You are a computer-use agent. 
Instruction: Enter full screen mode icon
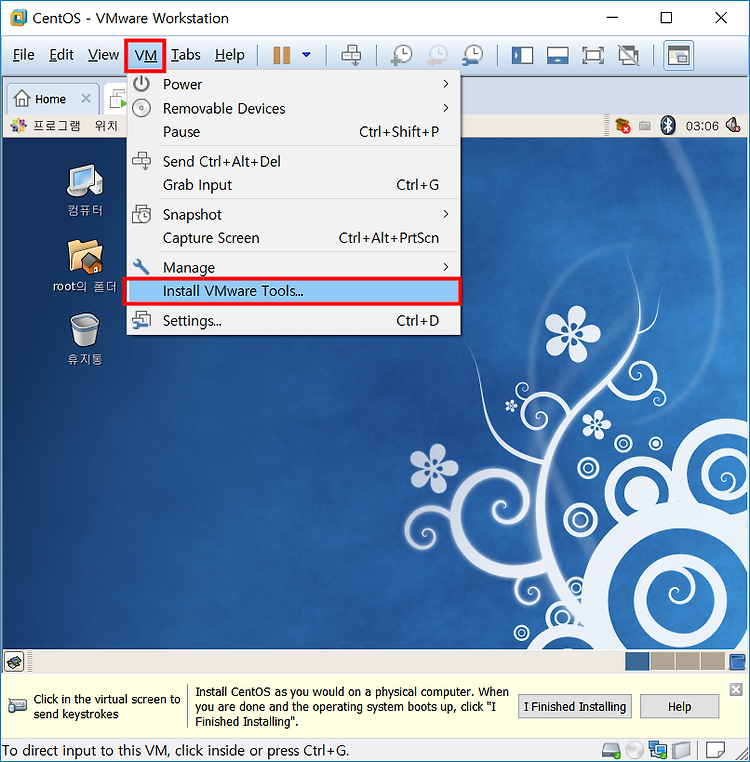[593, 55]
